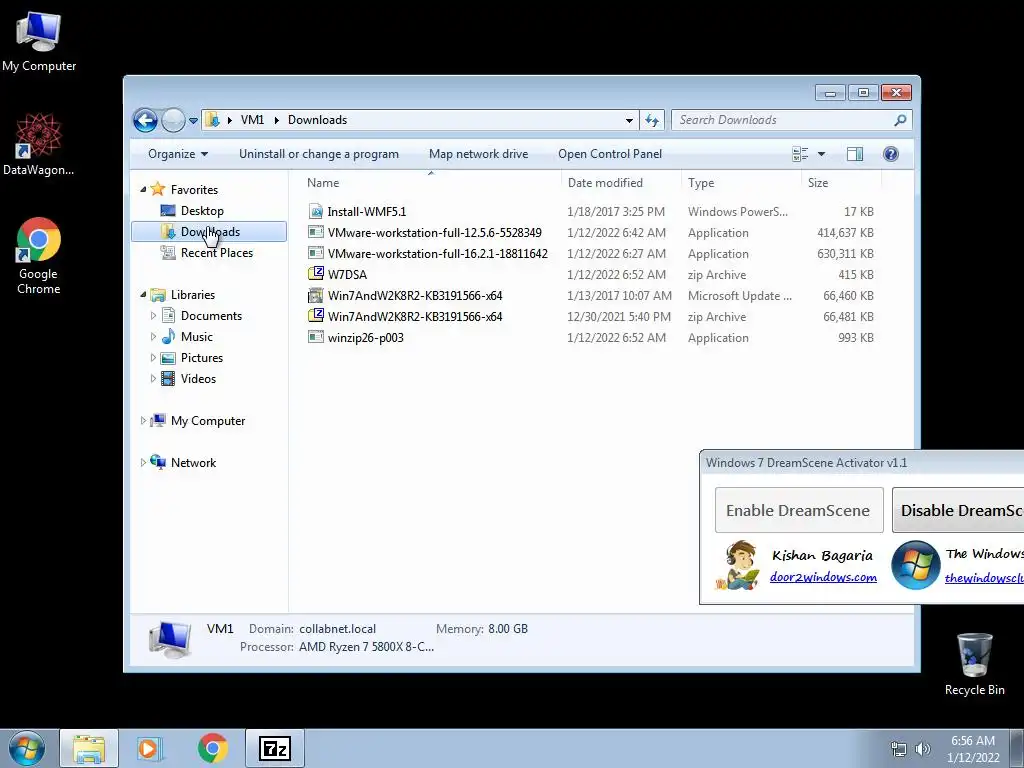Expand the Documents library

pos(153,316)
